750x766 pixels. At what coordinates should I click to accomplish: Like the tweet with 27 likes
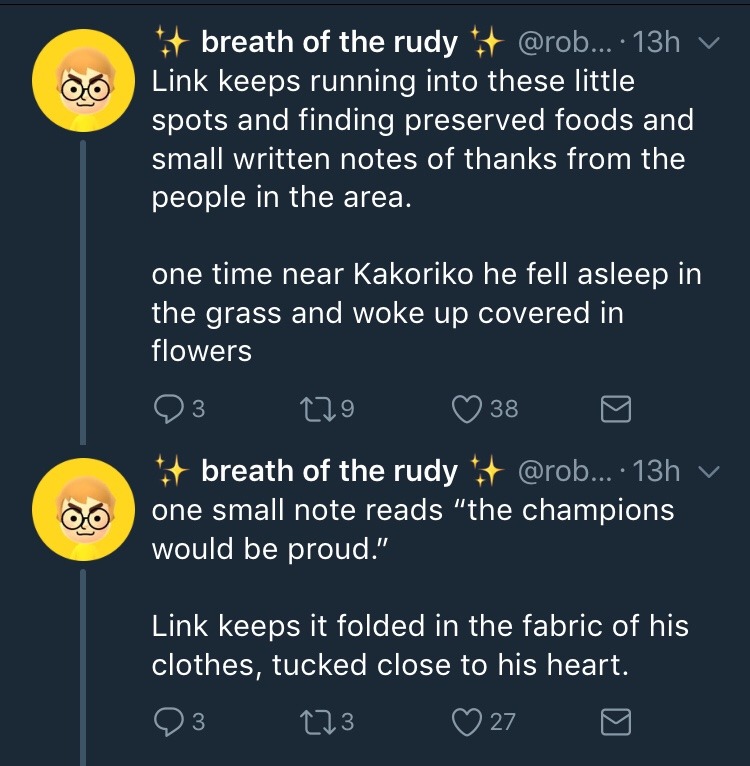pos(468,721)
